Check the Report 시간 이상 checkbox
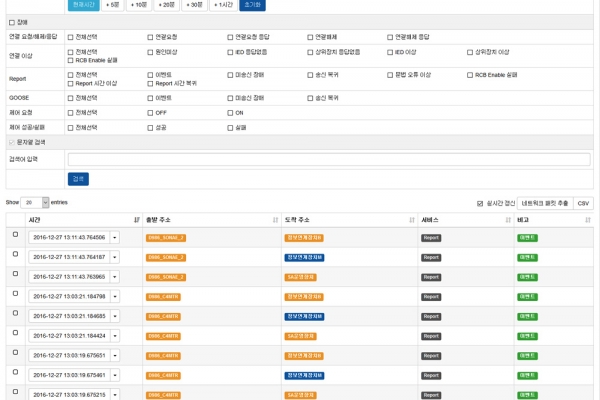600x400 pixels. pyautogui.click(x=70, y=83)
